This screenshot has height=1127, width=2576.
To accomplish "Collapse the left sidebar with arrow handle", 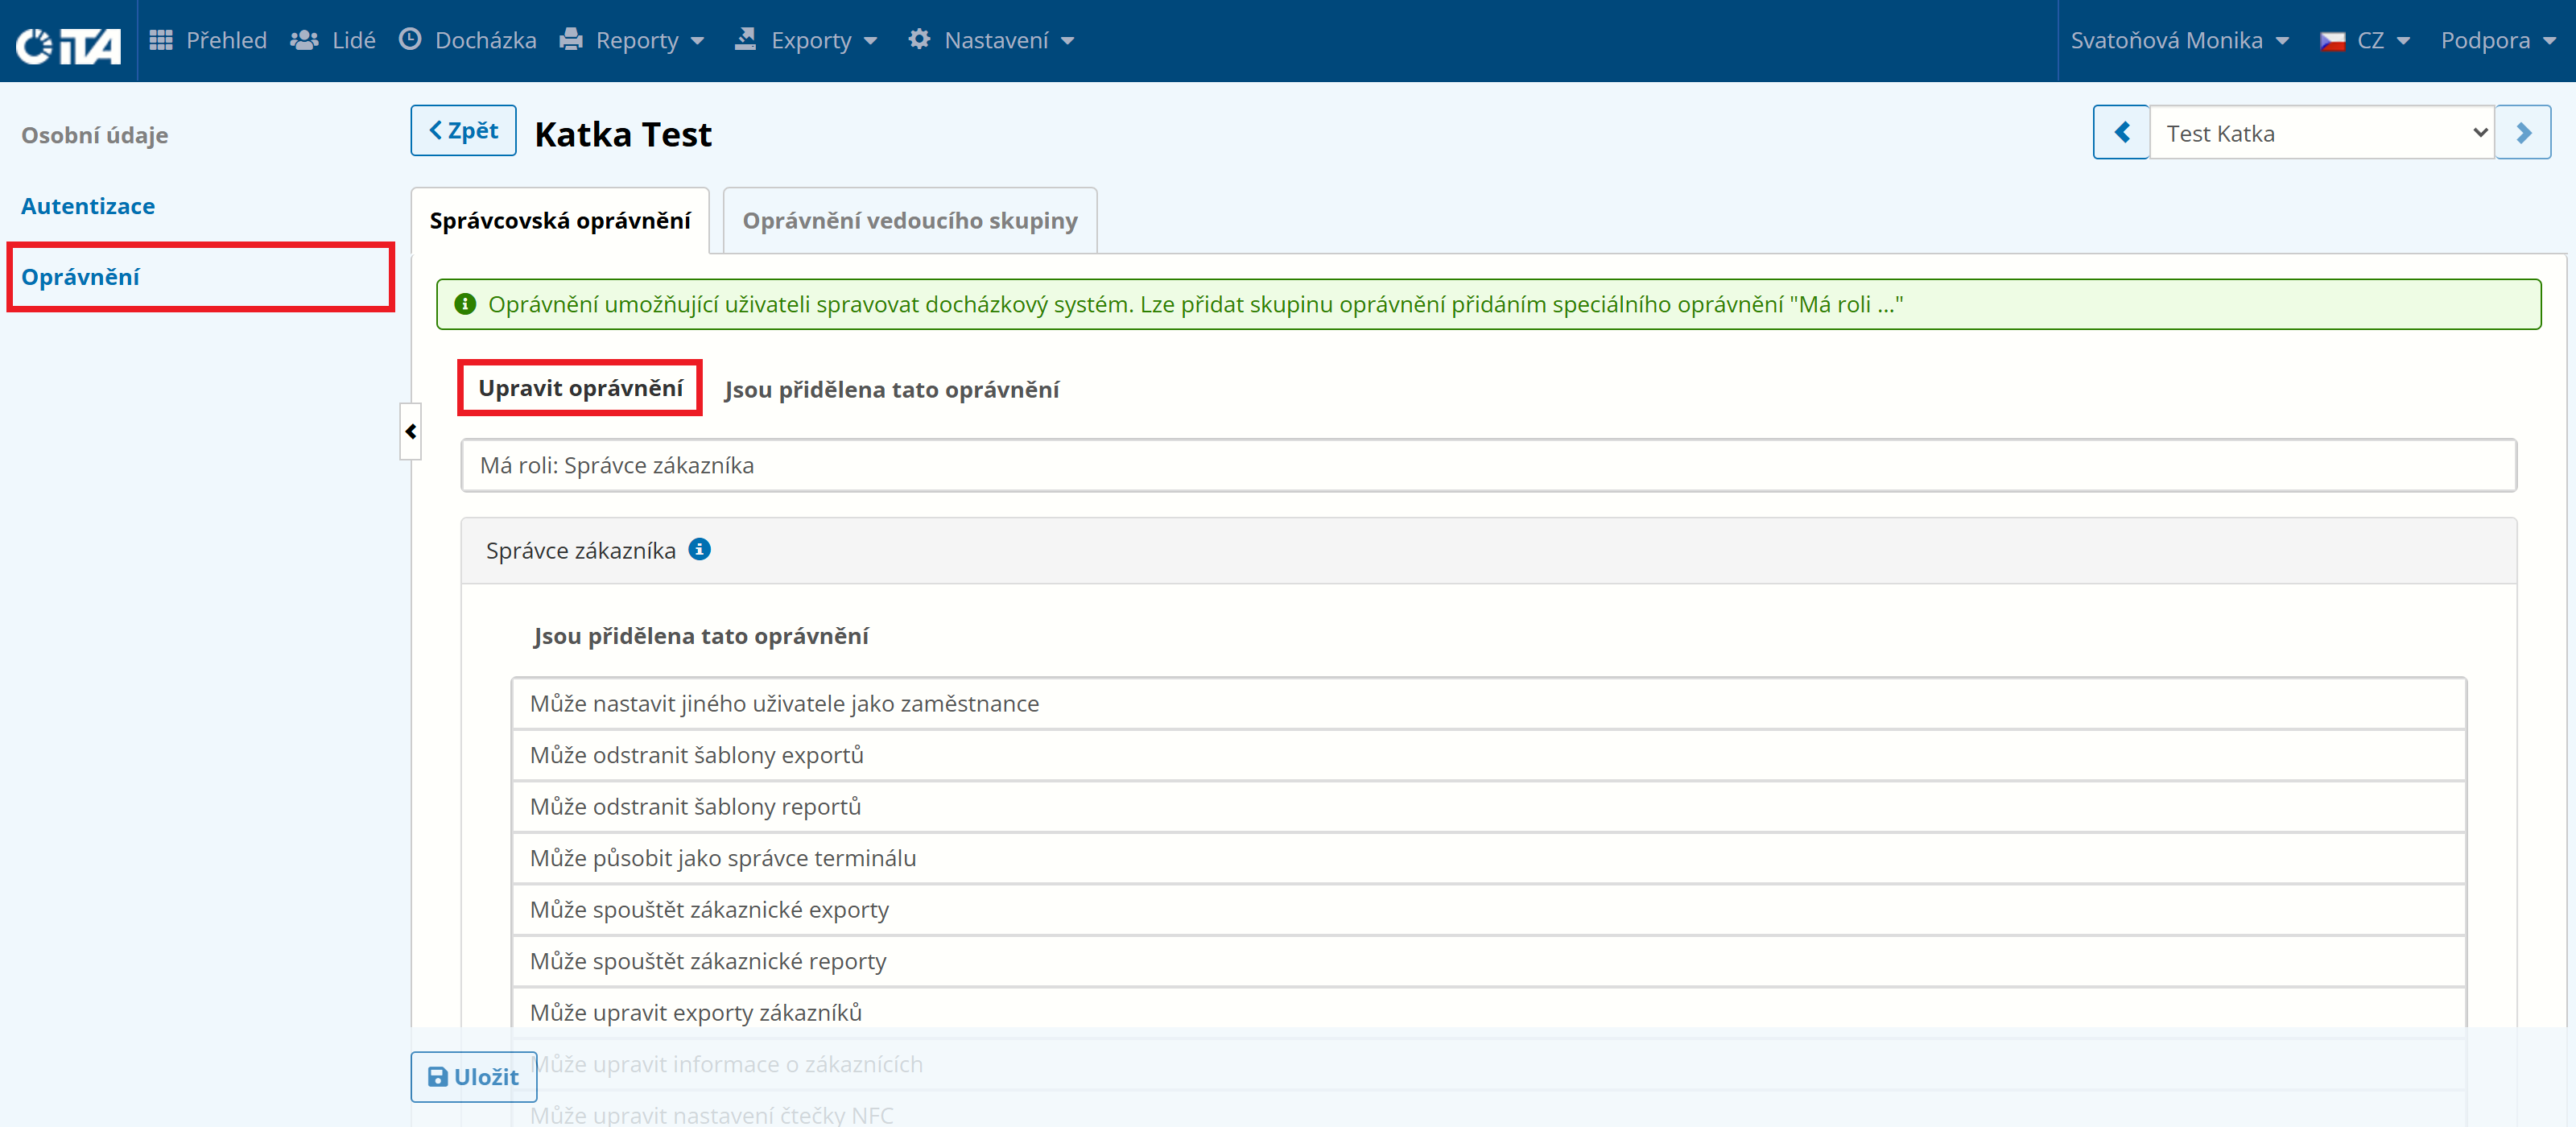I will 410,432.
